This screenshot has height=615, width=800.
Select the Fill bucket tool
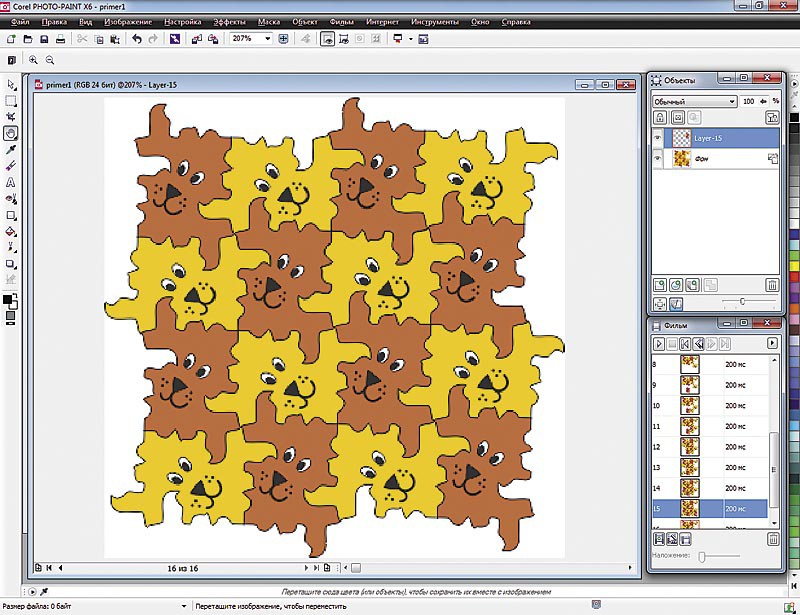click(11, 231)
